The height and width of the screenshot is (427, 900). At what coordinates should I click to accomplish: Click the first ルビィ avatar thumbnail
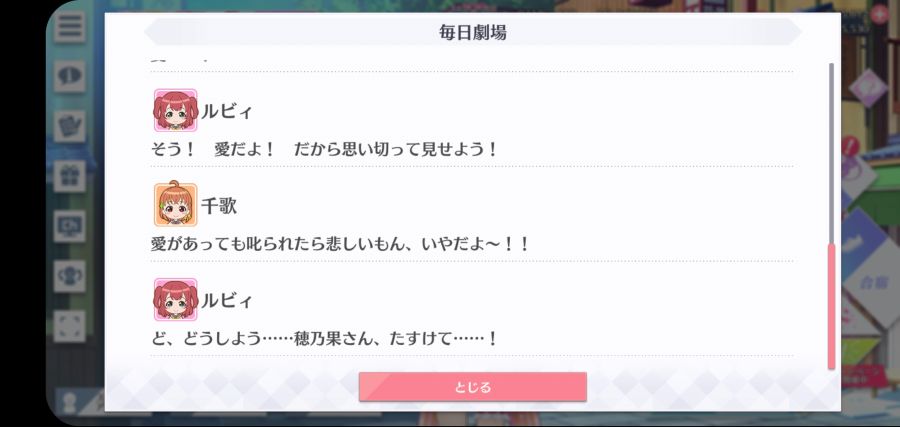(175, 110)
